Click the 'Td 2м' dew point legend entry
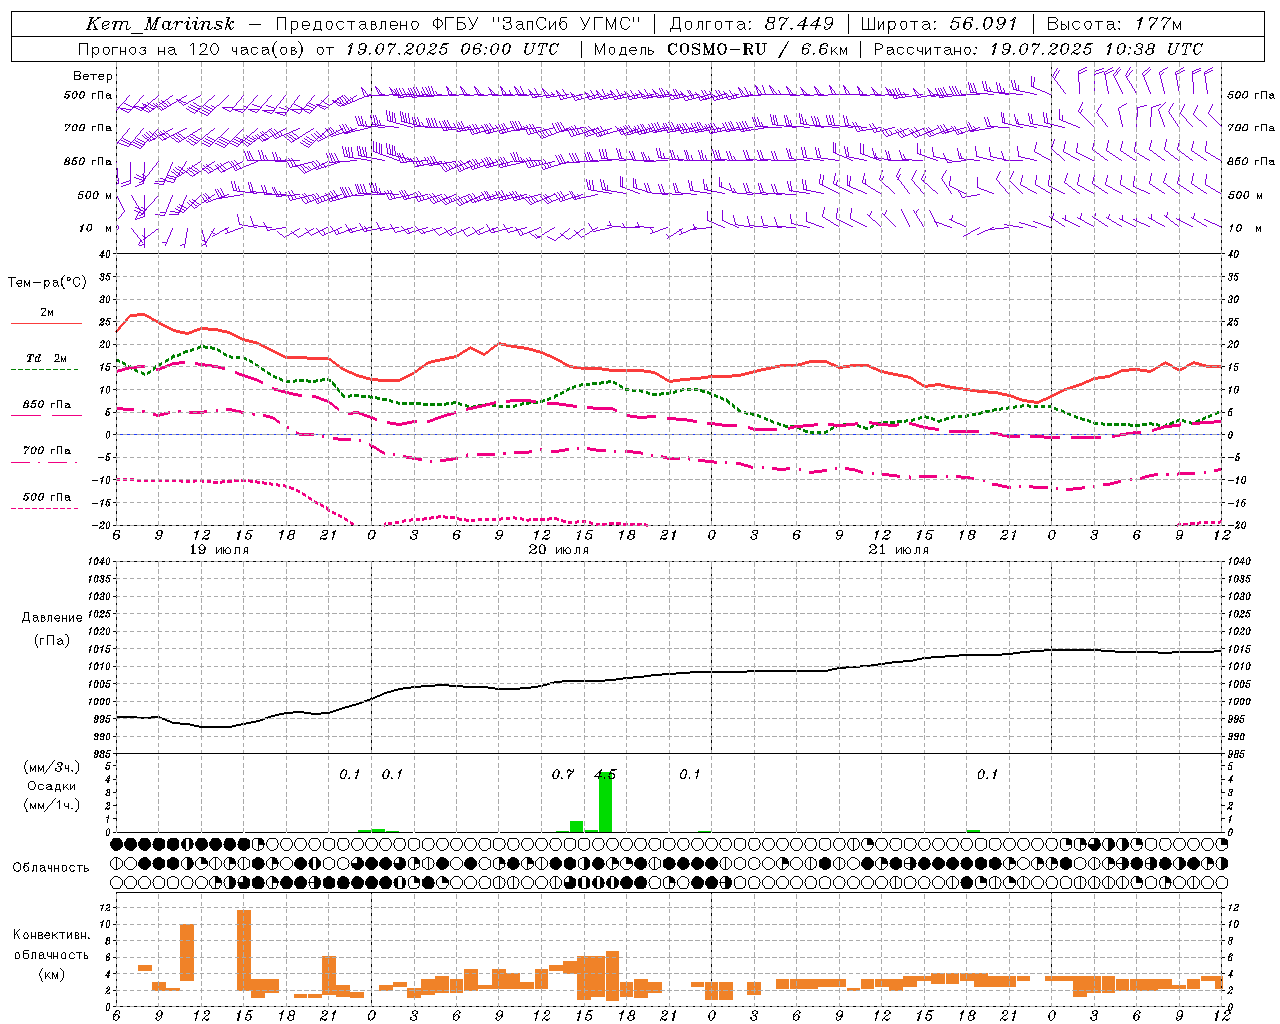Screen dimensions: 1280x1024 47,358
